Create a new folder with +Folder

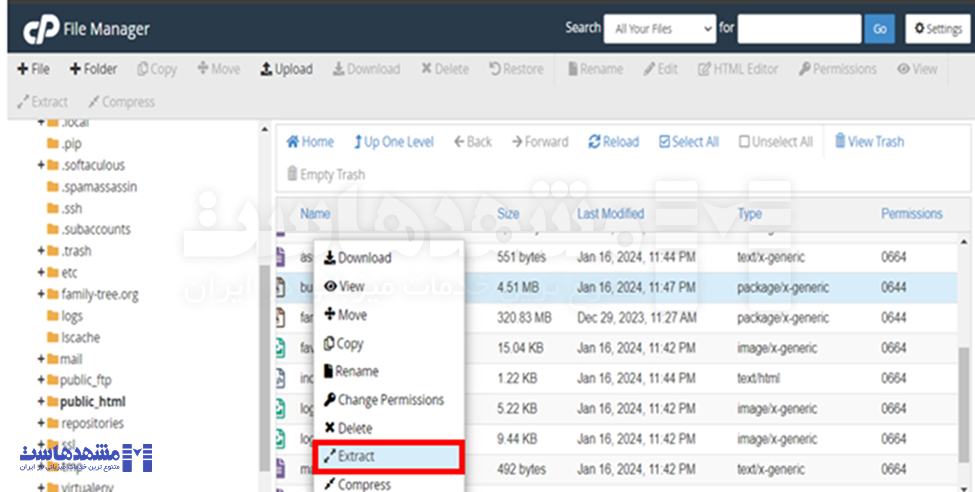93,69
